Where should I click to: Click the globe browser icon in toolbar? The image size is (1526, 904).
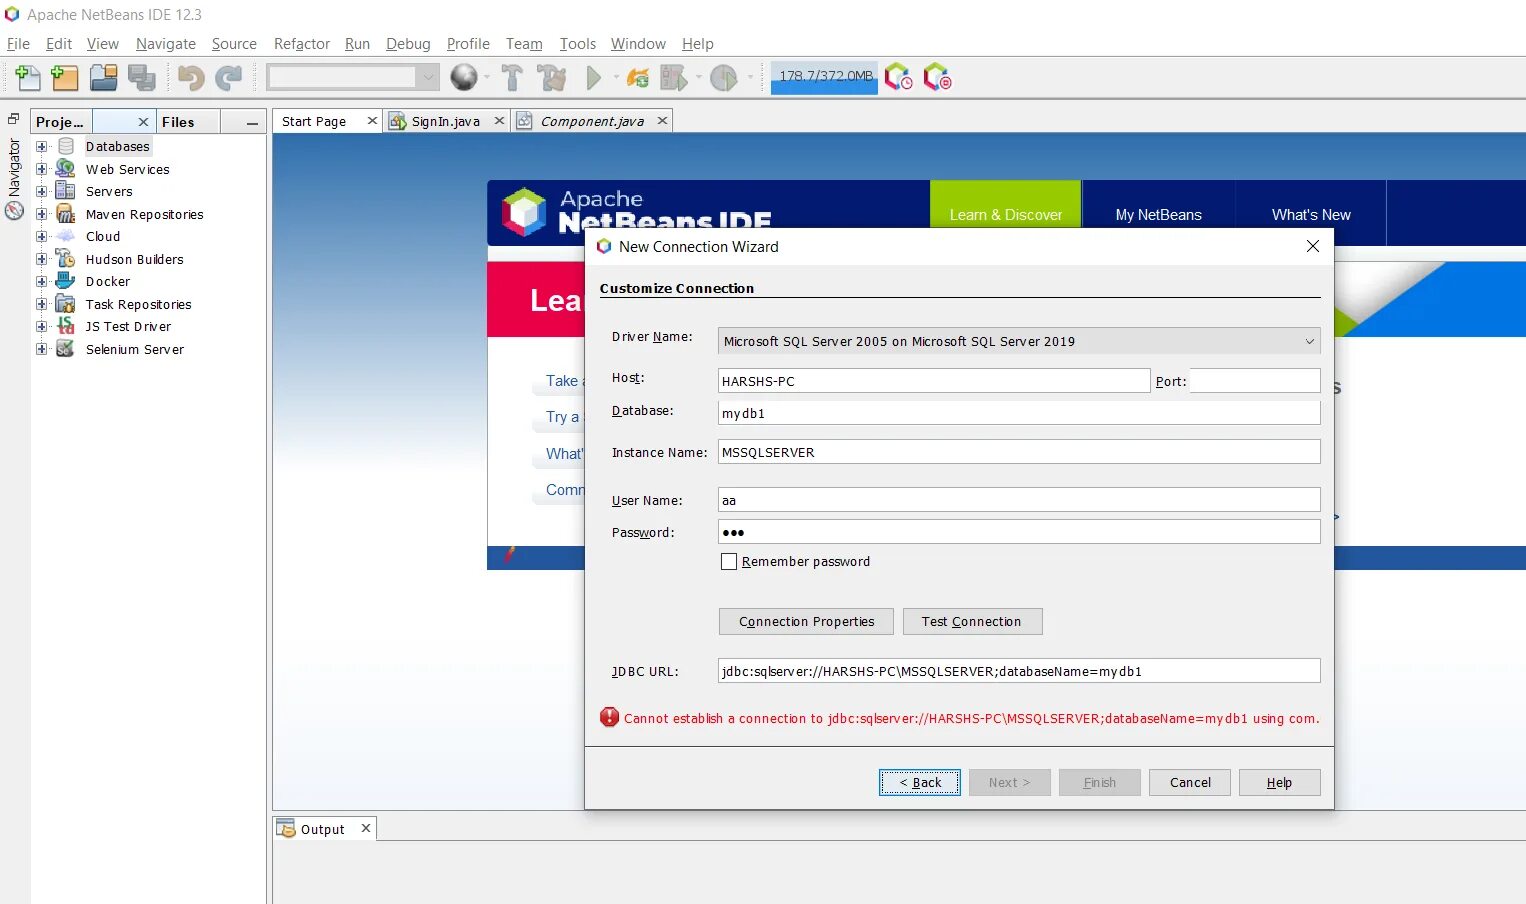coord(464,77)
